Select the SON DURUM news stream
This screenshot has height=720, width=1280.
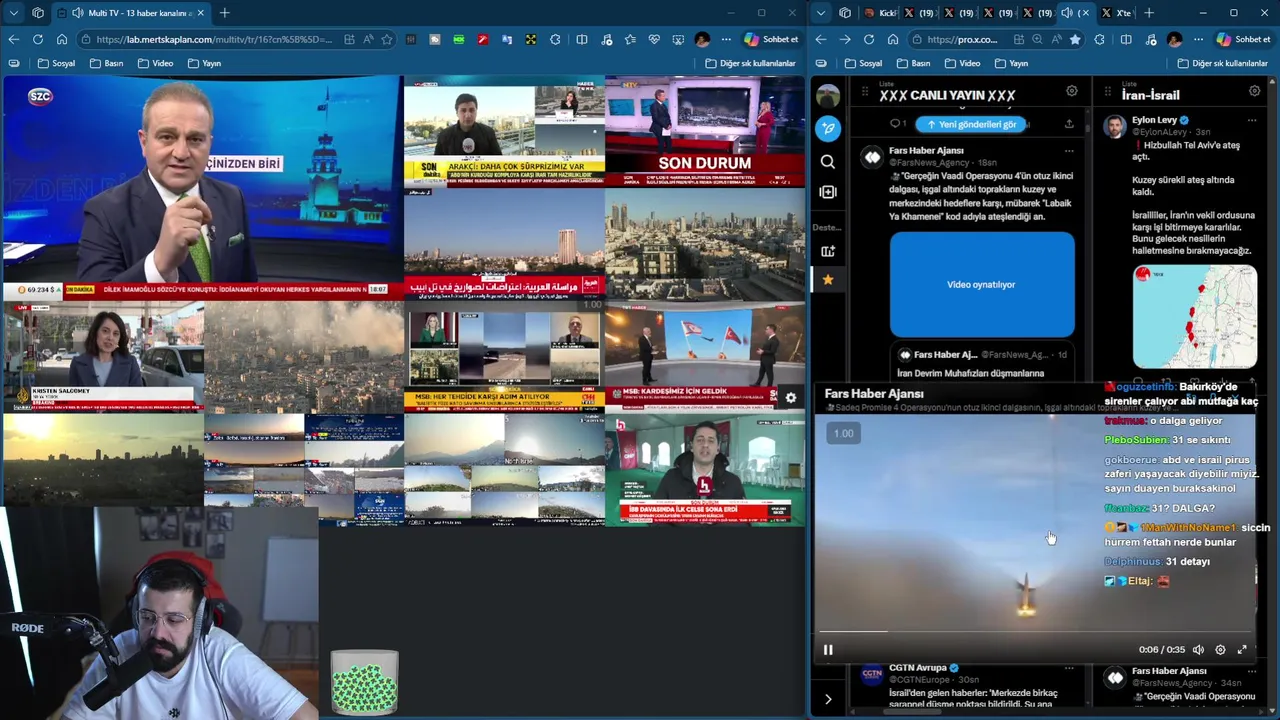tap(704, 131)
